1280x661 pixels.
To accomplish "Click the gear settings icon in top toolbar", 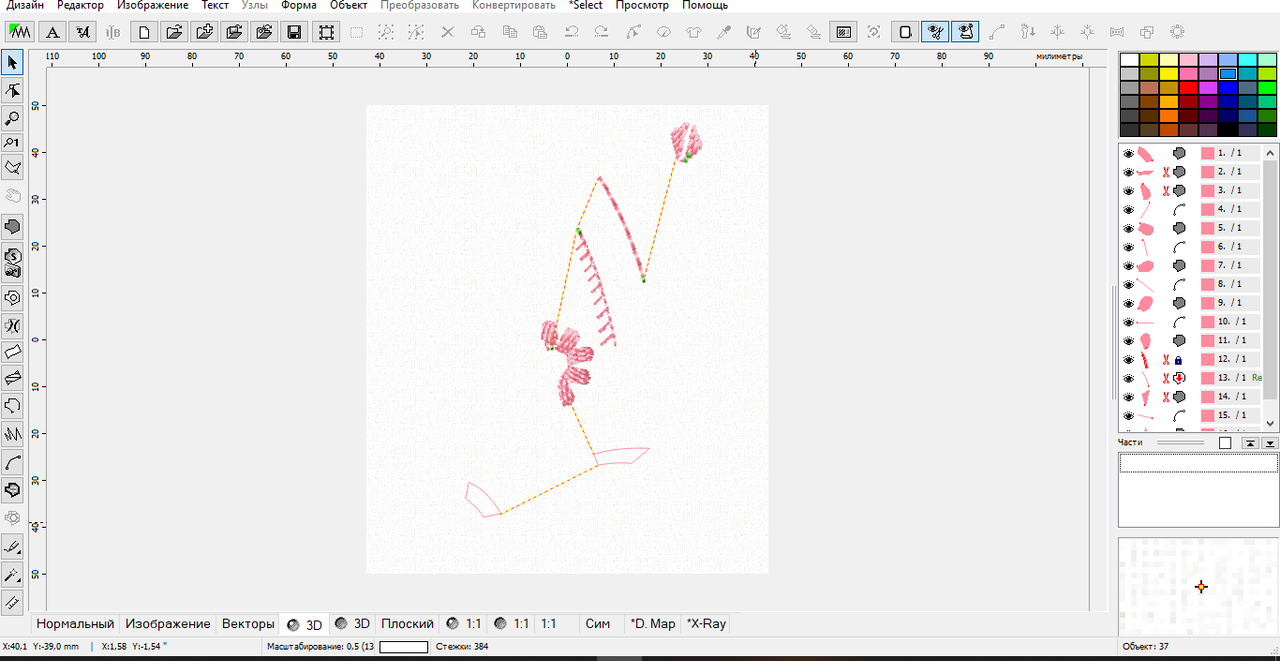I will (1177, 32).
